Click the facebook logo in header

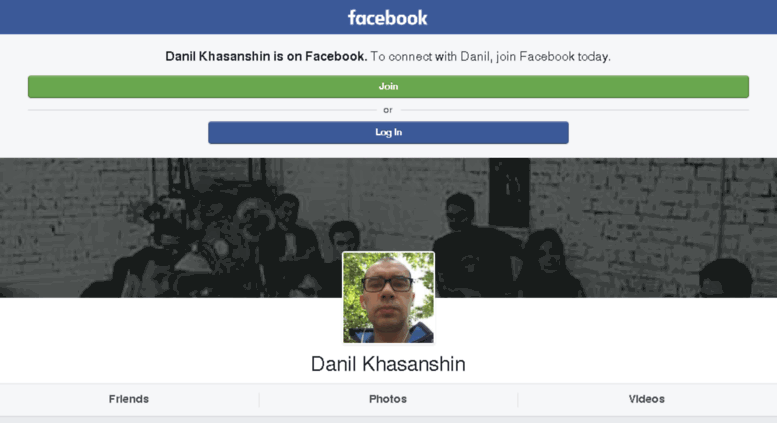point(388,18)
